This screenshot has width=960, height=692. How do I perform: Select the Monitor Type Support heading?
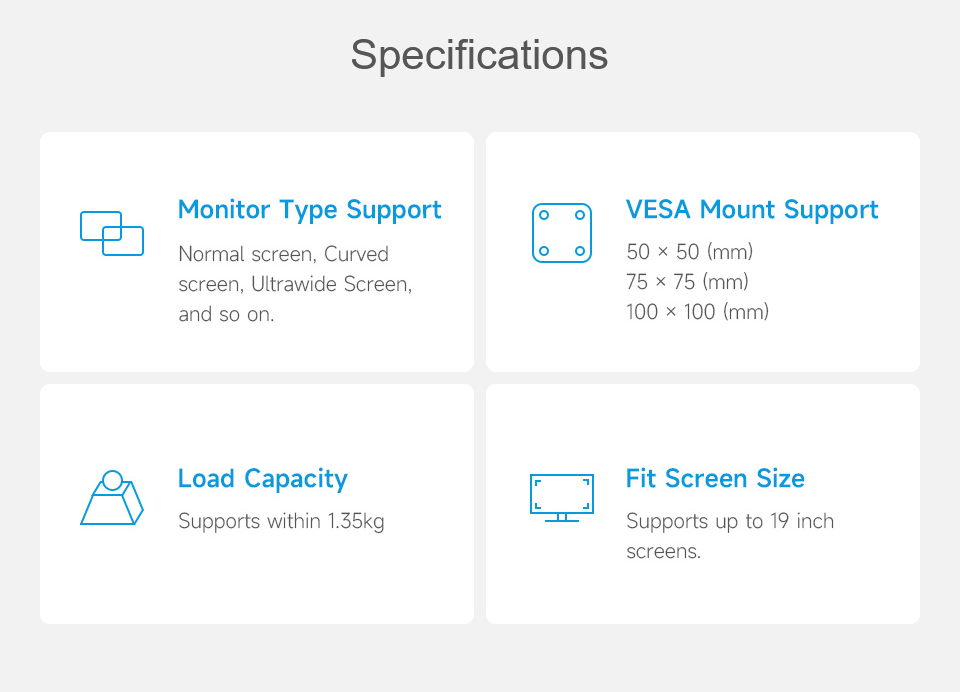click(309, 210)
